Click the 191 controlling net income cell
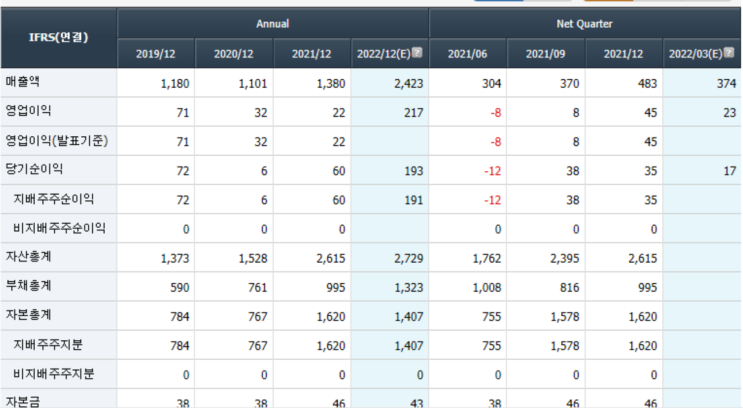 click(390, 200)
